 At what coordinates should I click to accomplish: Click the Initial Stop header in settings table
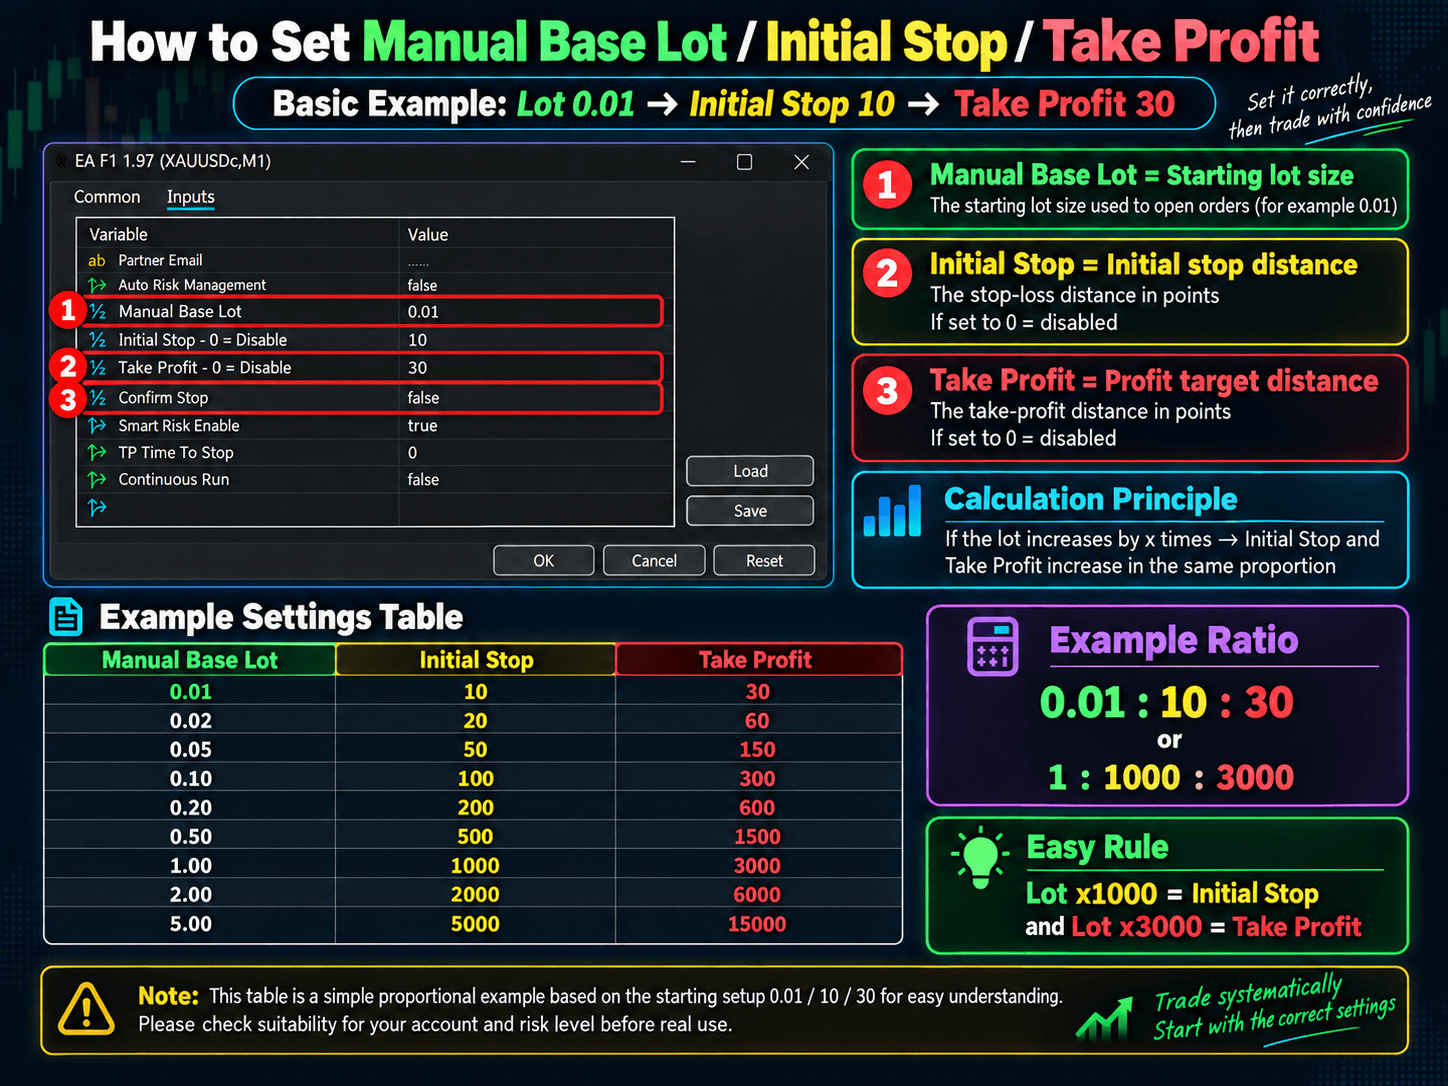click(x=476, y=660)
